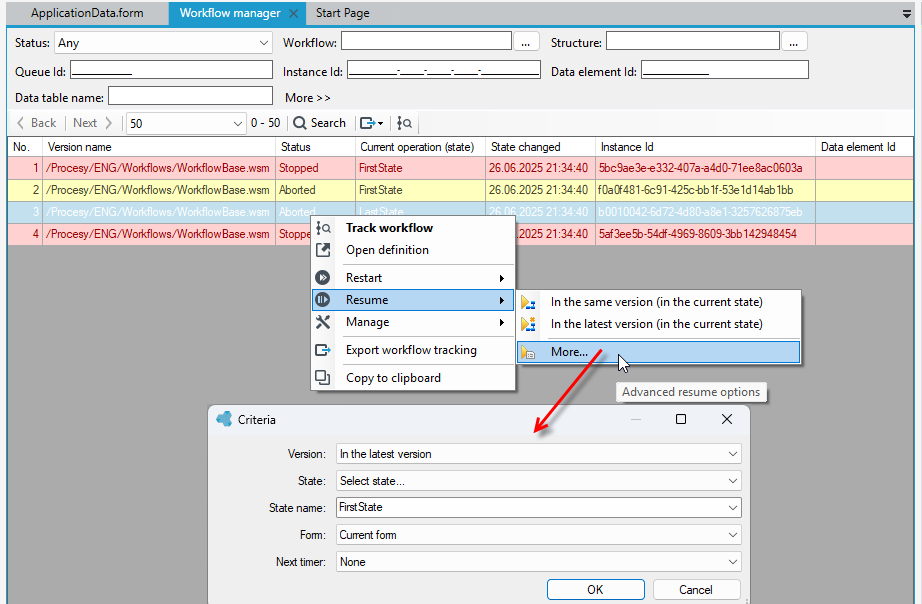Open the tab list overflow arrow
Screen dimensions: 922x604
pyautogui.click(x=907, y=14)
